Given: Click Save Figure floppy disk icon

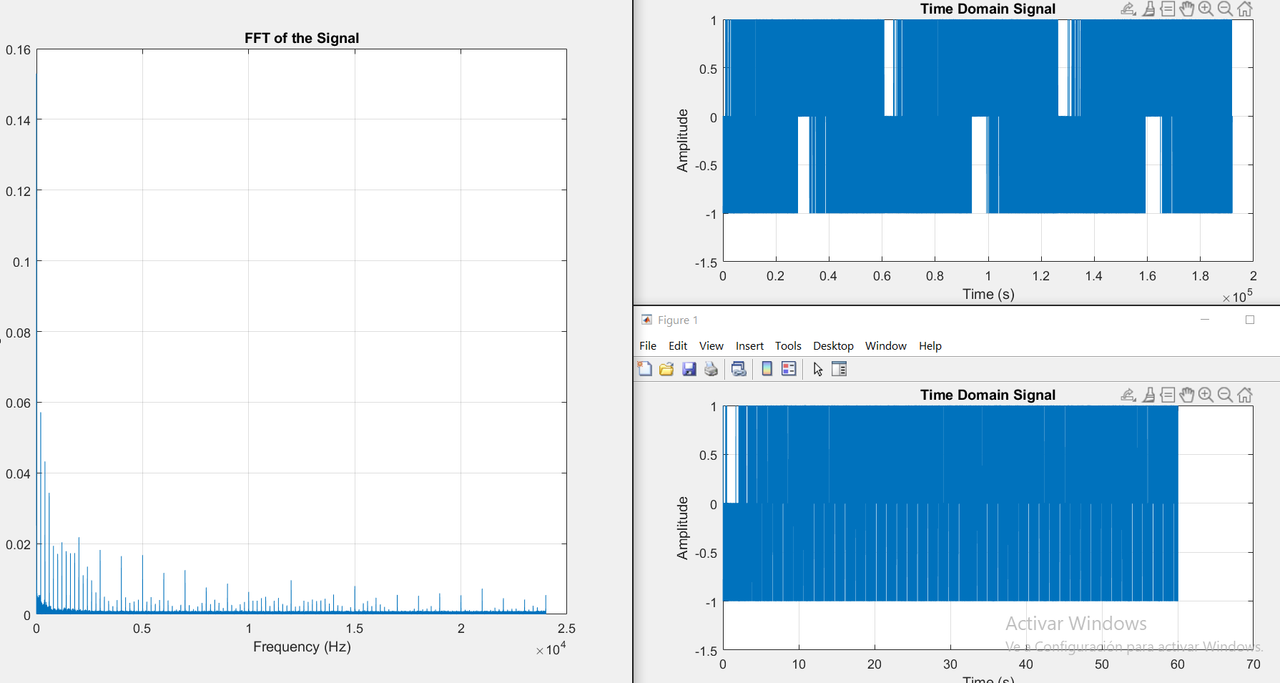Looking at the screenshot, I should point(689,369).
